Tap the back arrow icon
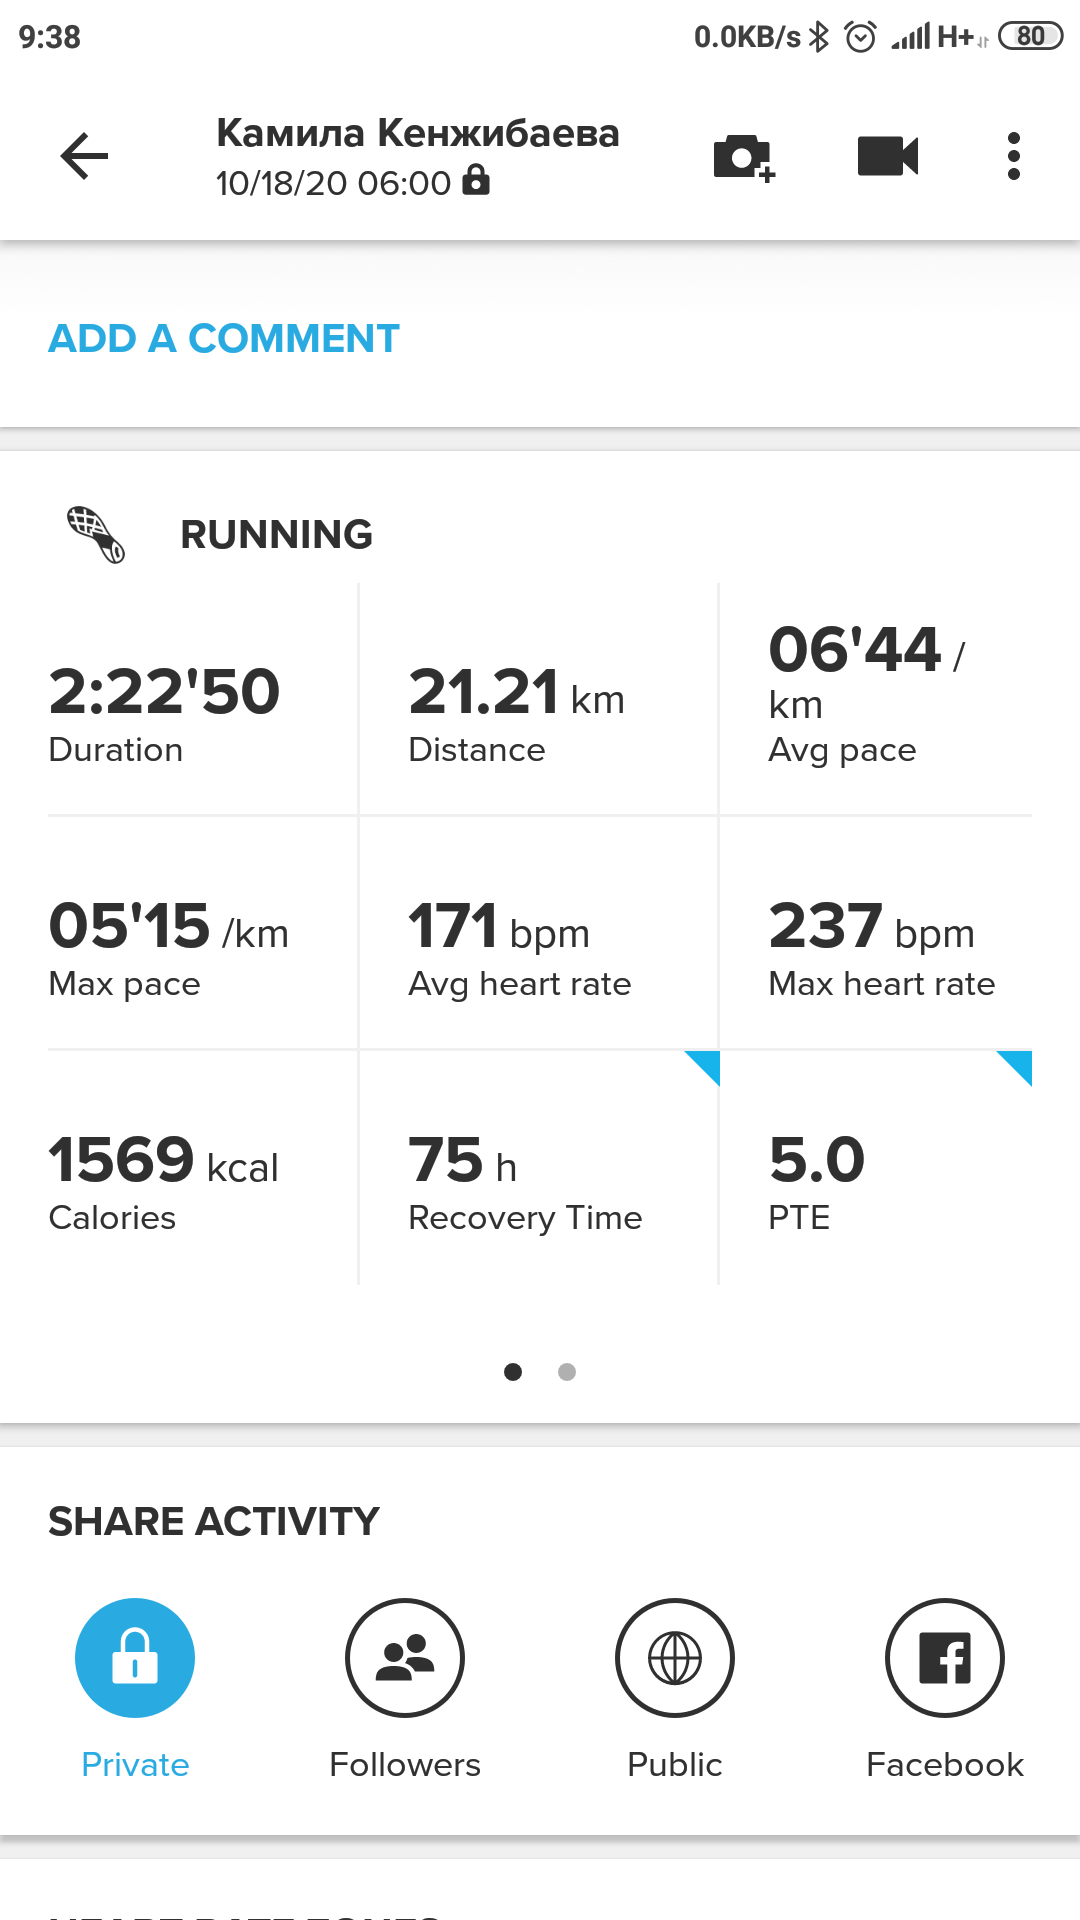The height and width of the screenshot is (1920, 1080). (84, 156)
